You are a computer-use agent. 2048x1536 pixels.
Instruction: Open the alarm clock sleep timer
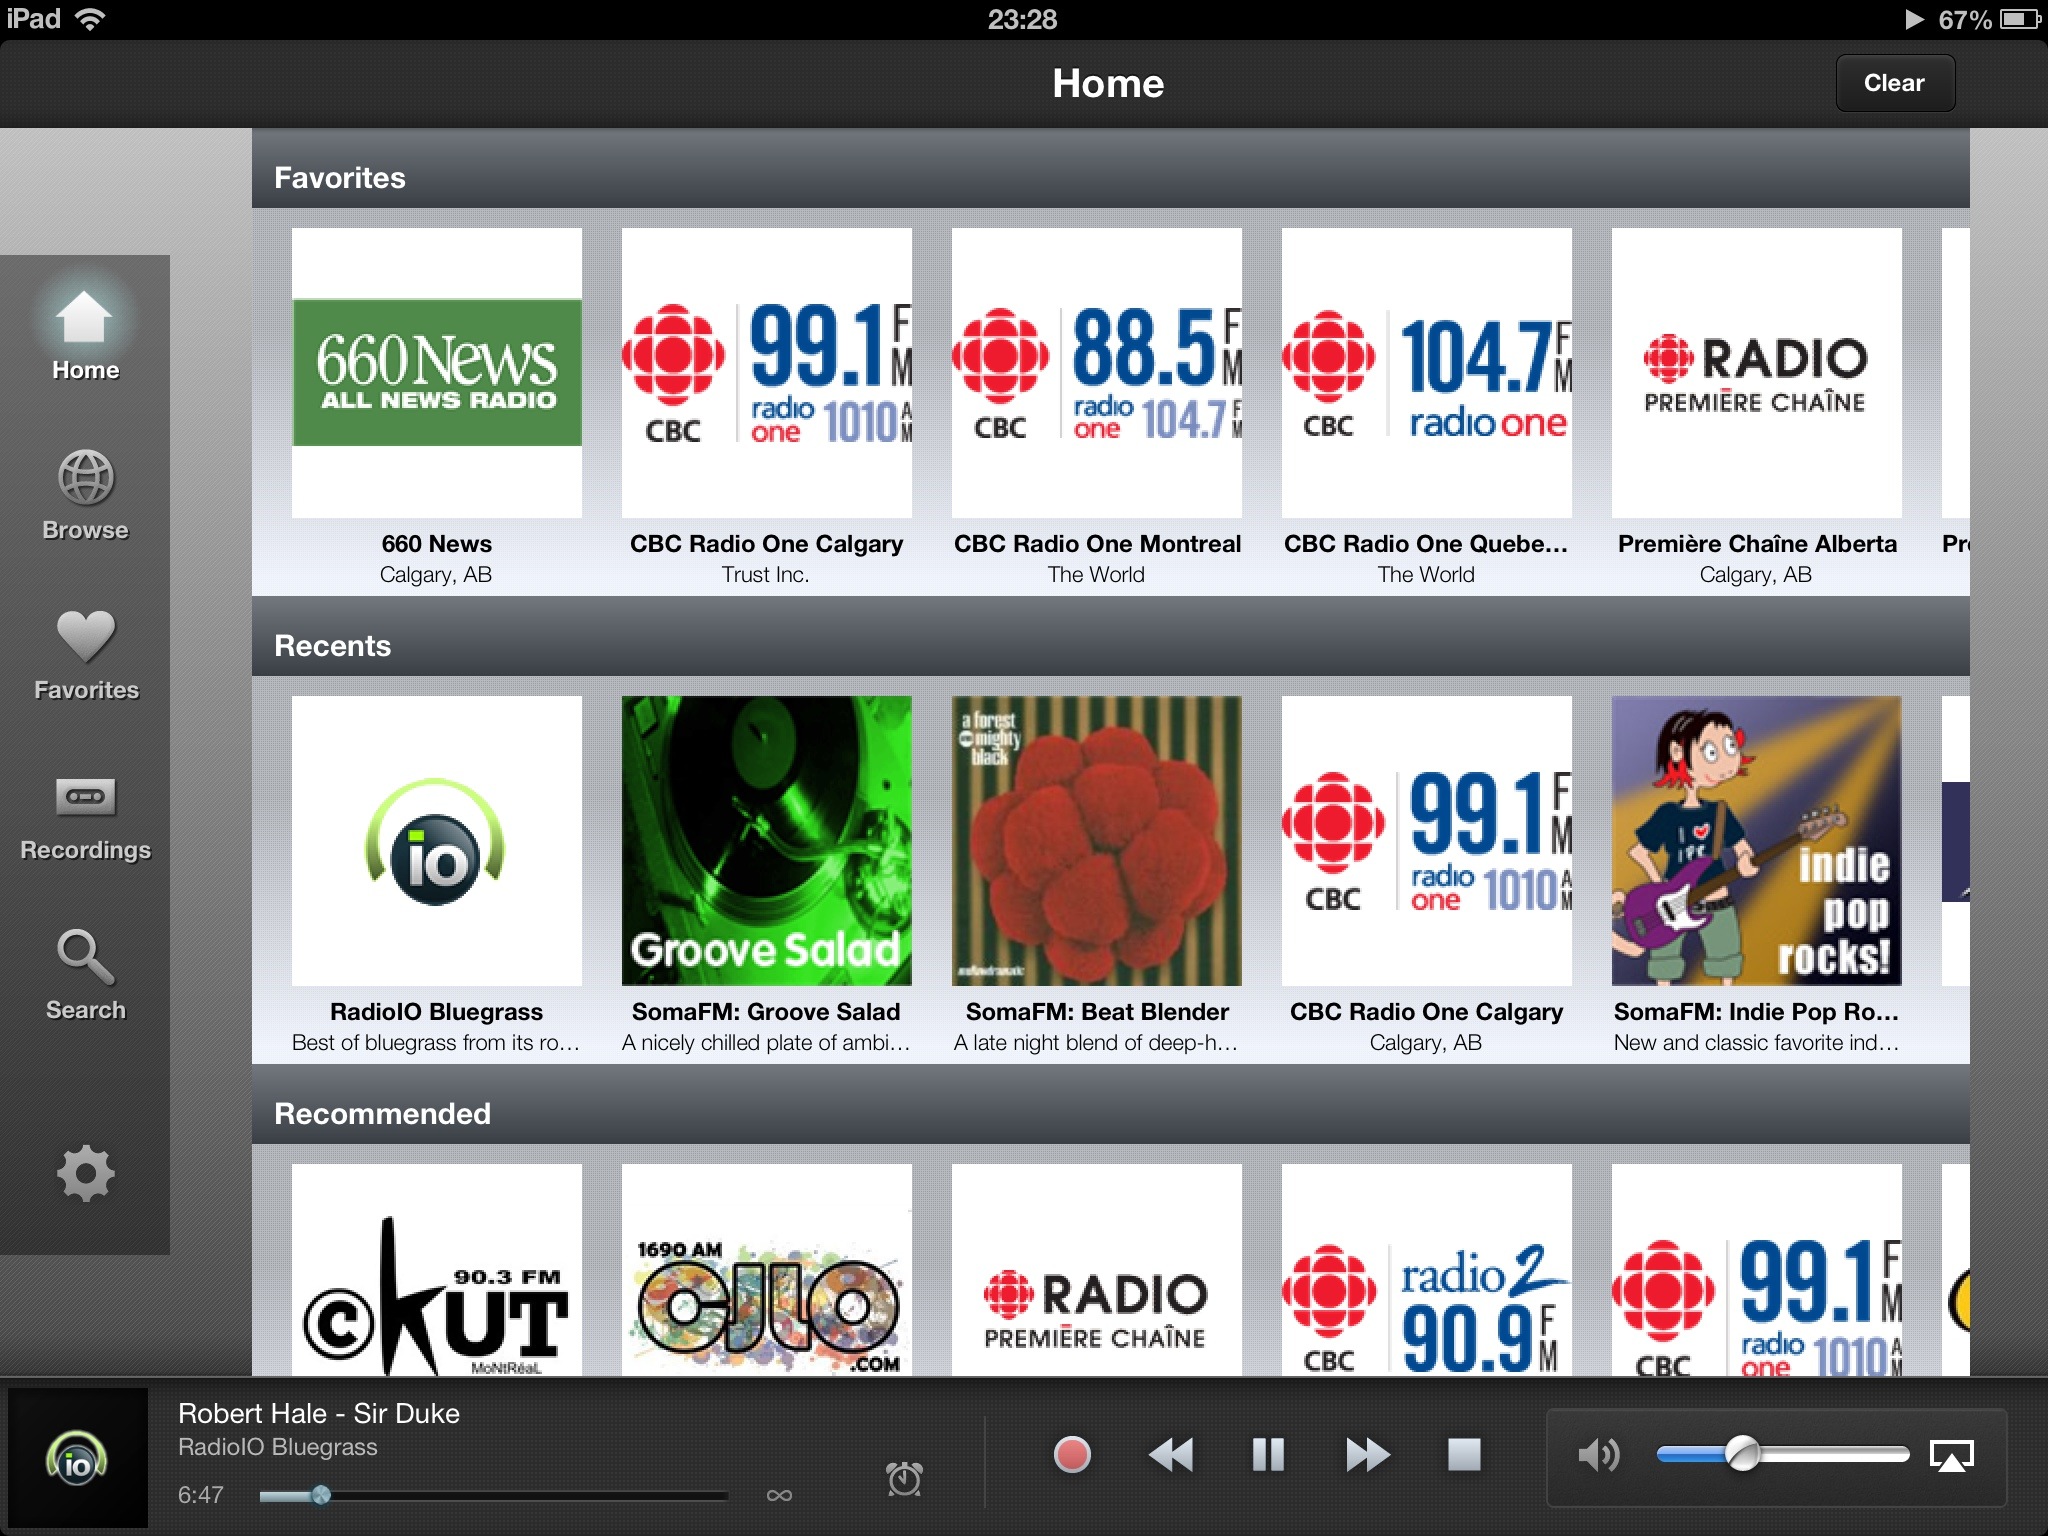[x=904, y=1478]
